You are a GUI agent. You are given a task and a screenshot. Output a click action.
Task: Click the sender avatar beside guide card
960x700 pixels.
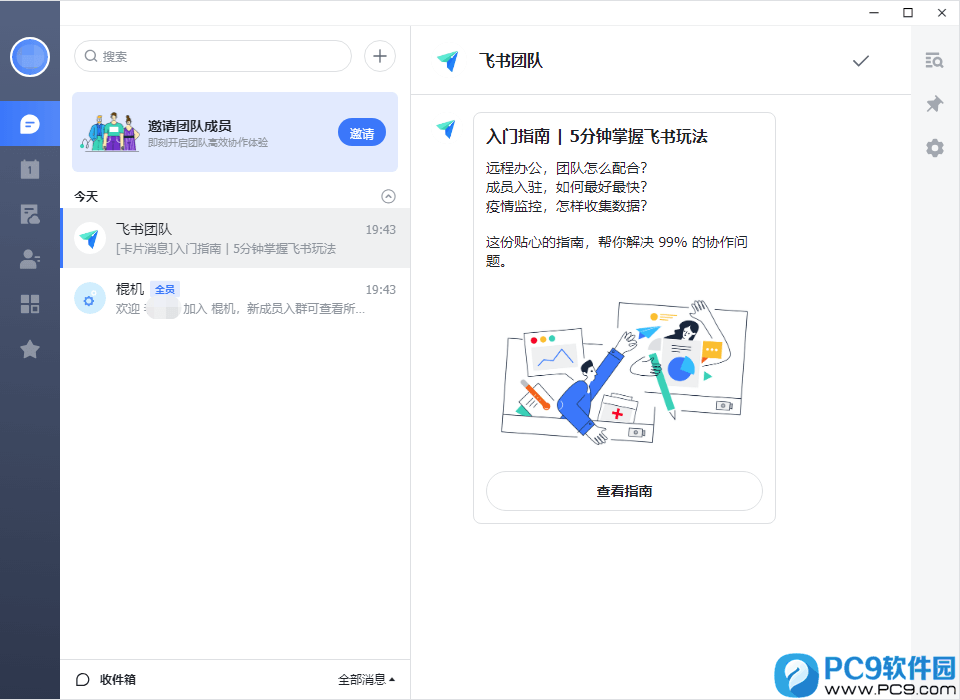pos(447,129)
